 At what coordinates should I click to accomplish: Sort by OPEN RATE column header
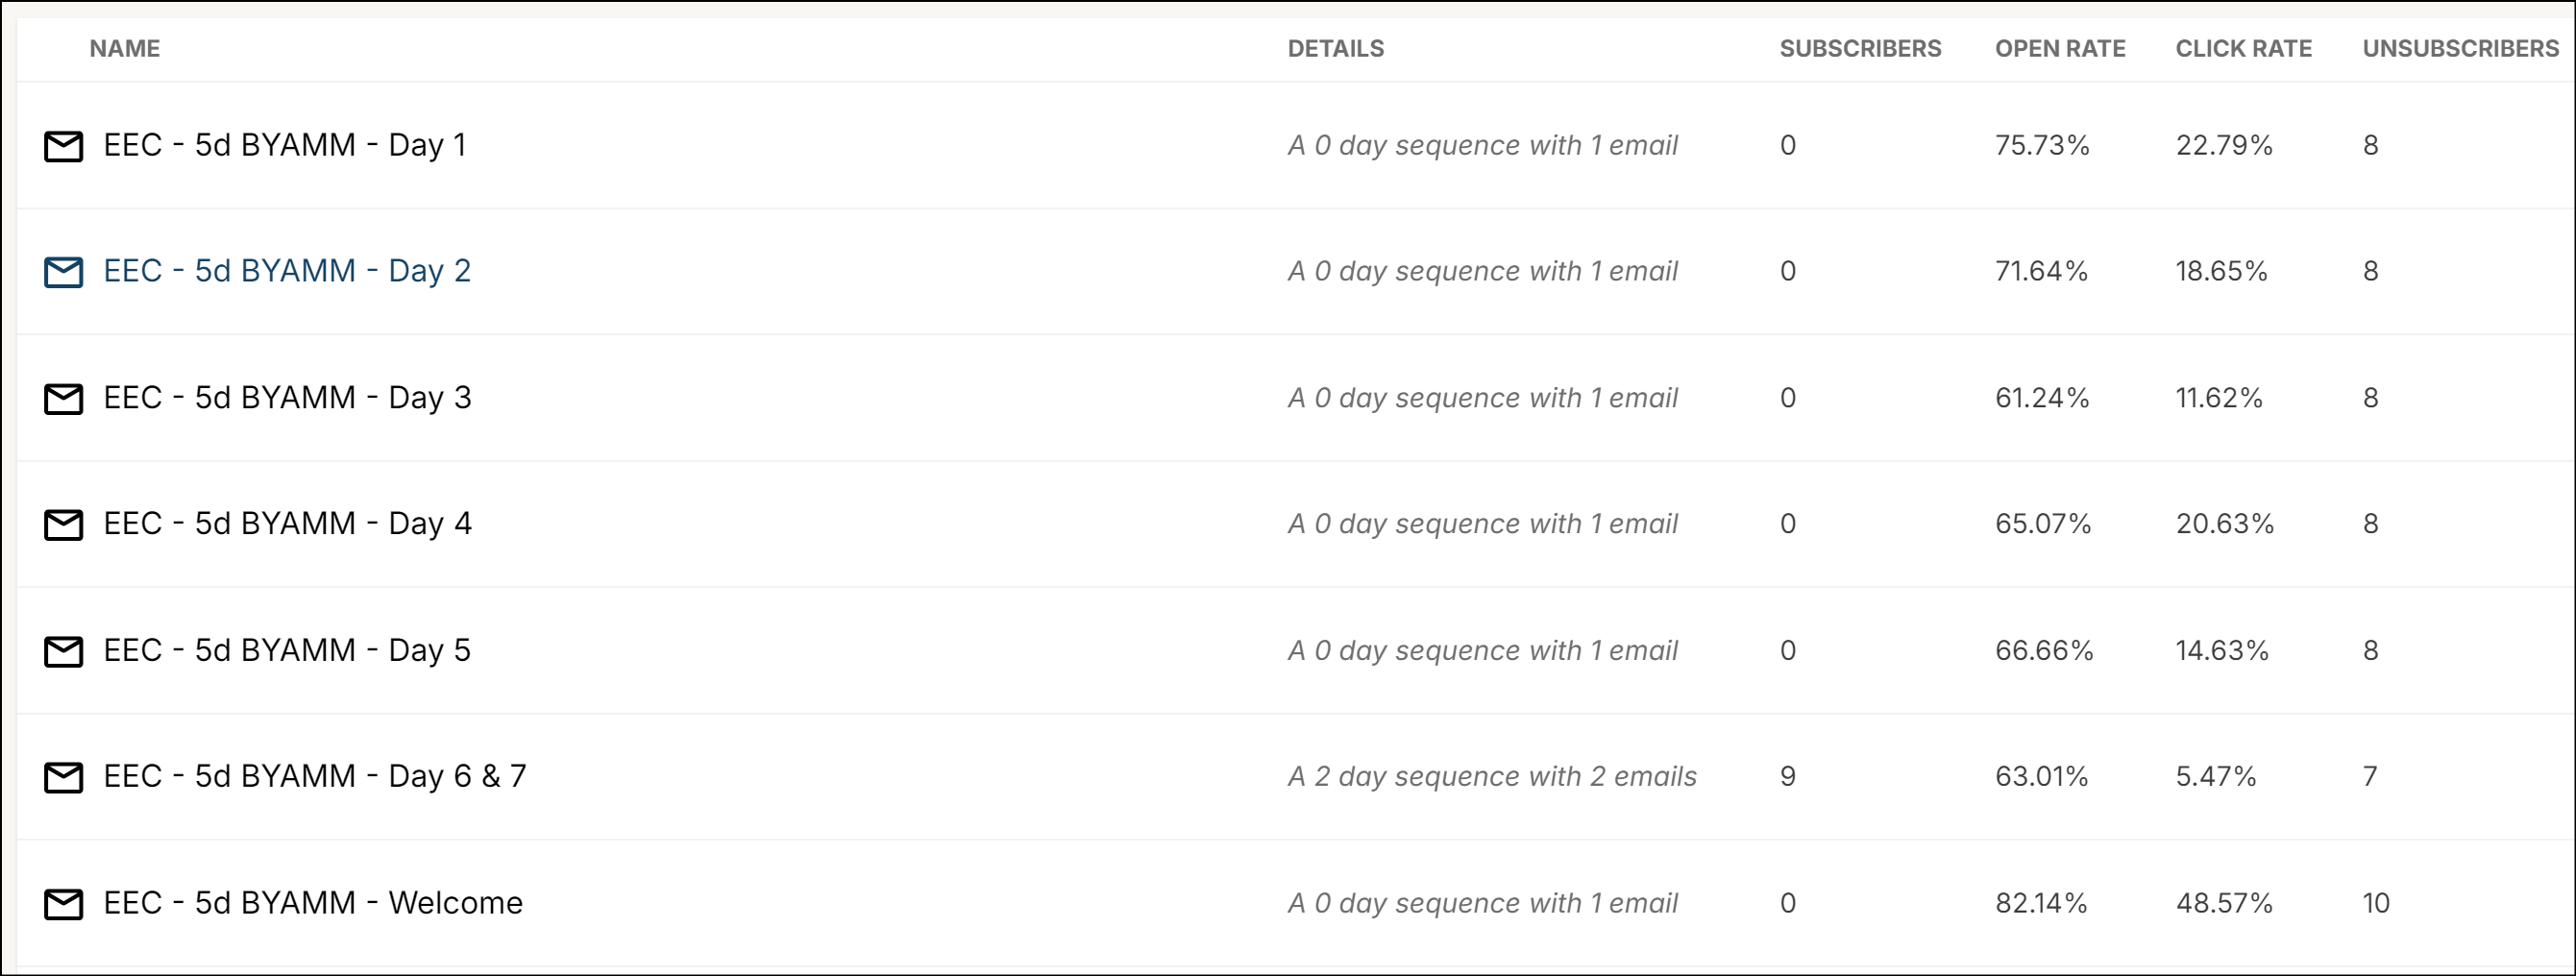pos(2060,48)
